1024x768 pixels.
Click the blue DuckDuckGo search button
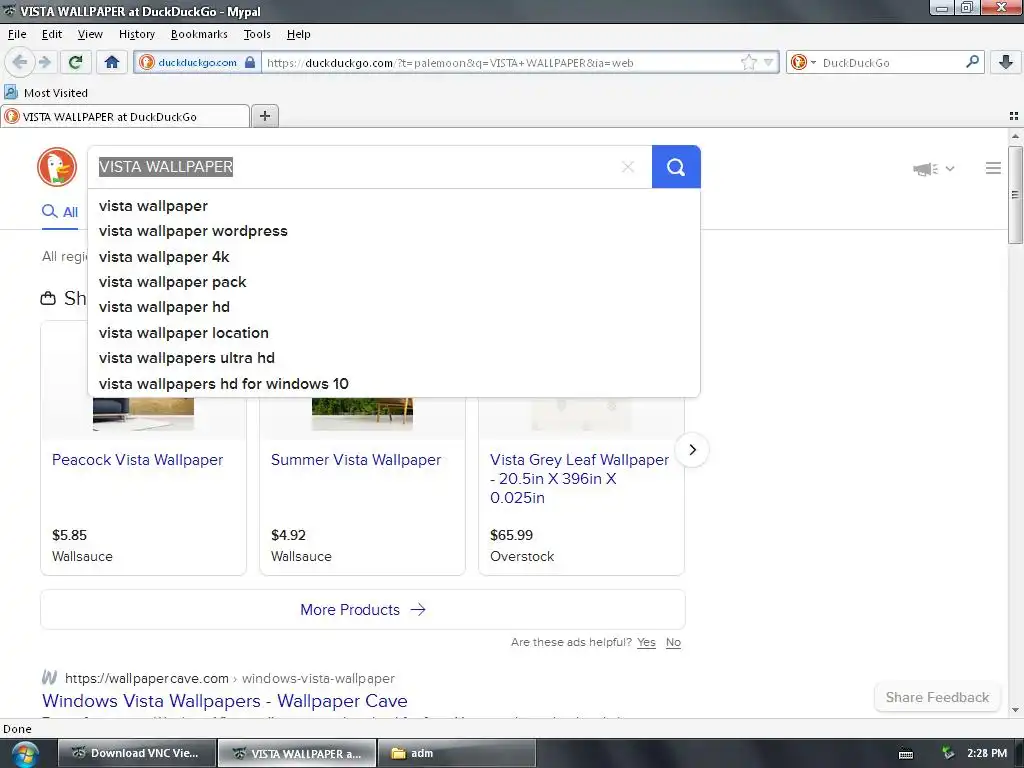coord(676,167)
